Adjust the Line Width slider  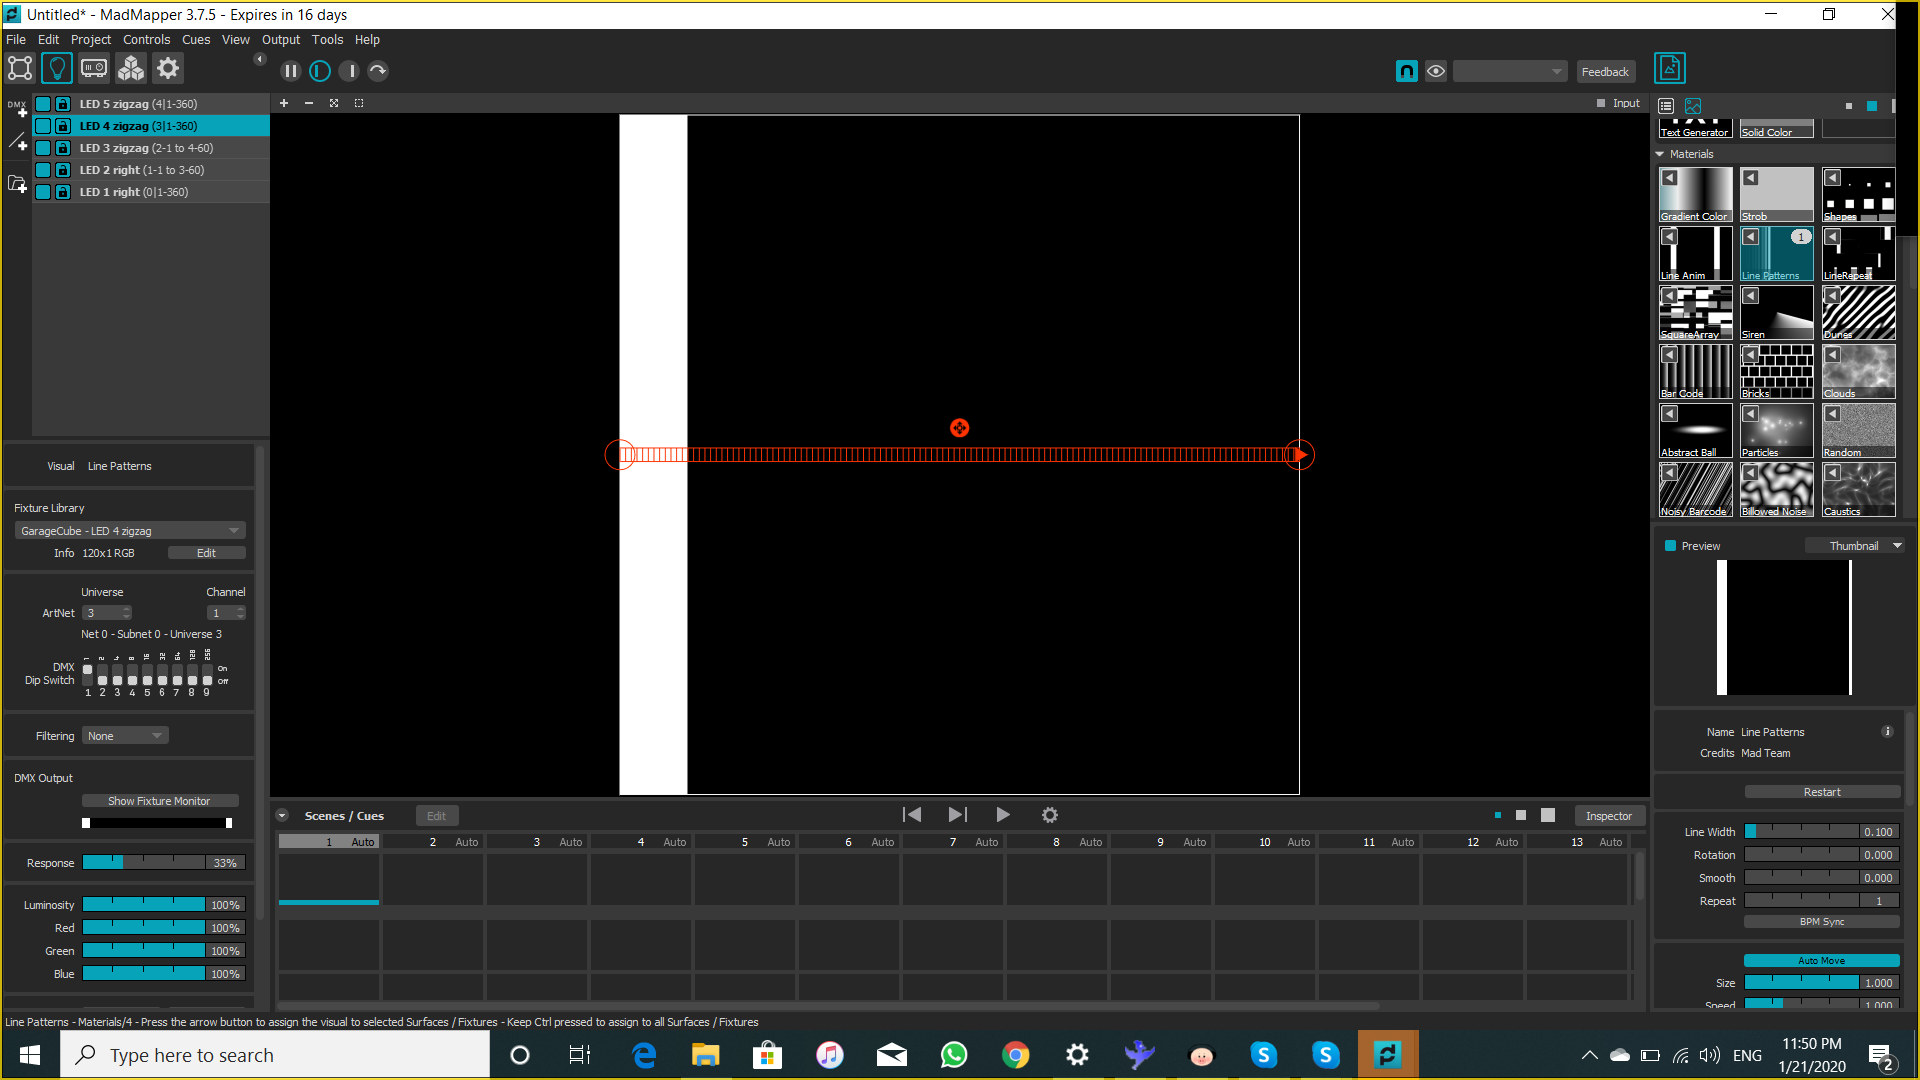coord(1802,832)
